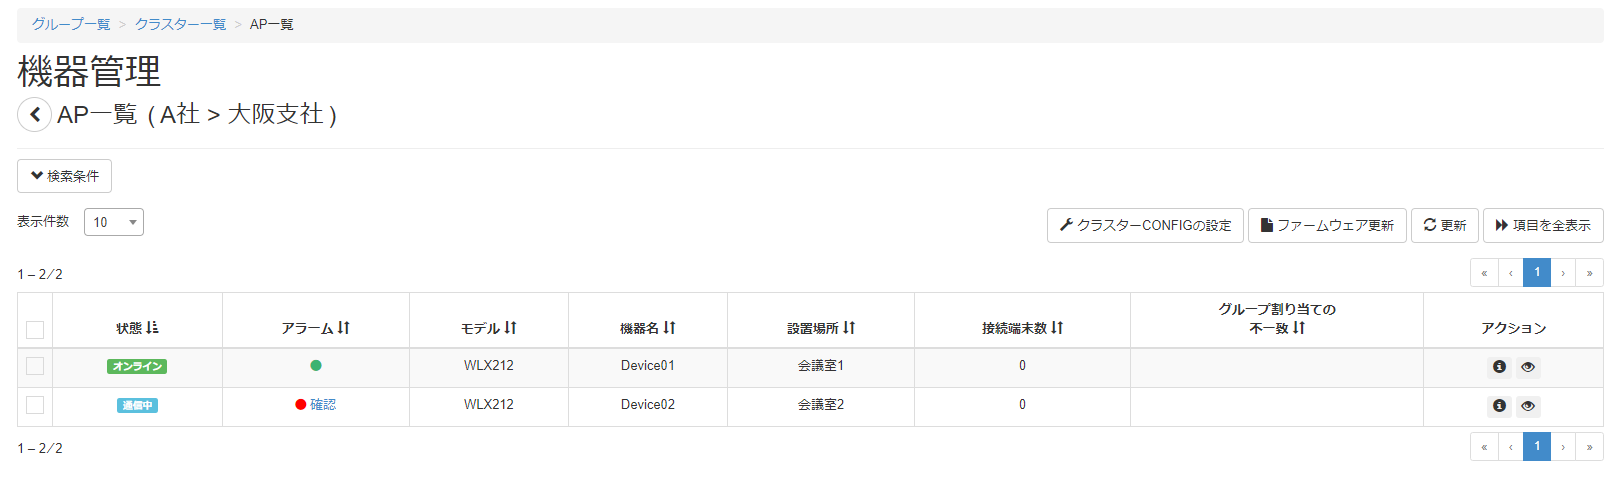The width and height of the screenshot is (1619, 488).
Task: Click the 確認 alarm link for Device02
Action: click(x=323, y=405)
